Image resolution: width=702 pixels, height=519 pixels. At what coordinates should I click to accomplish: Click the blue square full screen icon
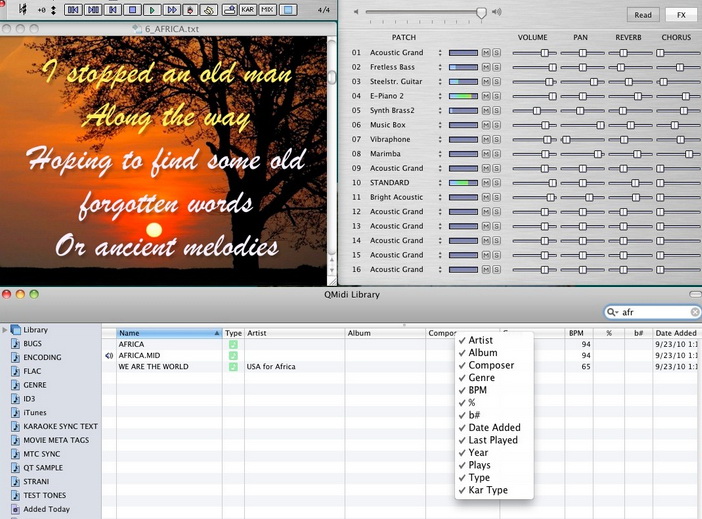pos(288,9)
